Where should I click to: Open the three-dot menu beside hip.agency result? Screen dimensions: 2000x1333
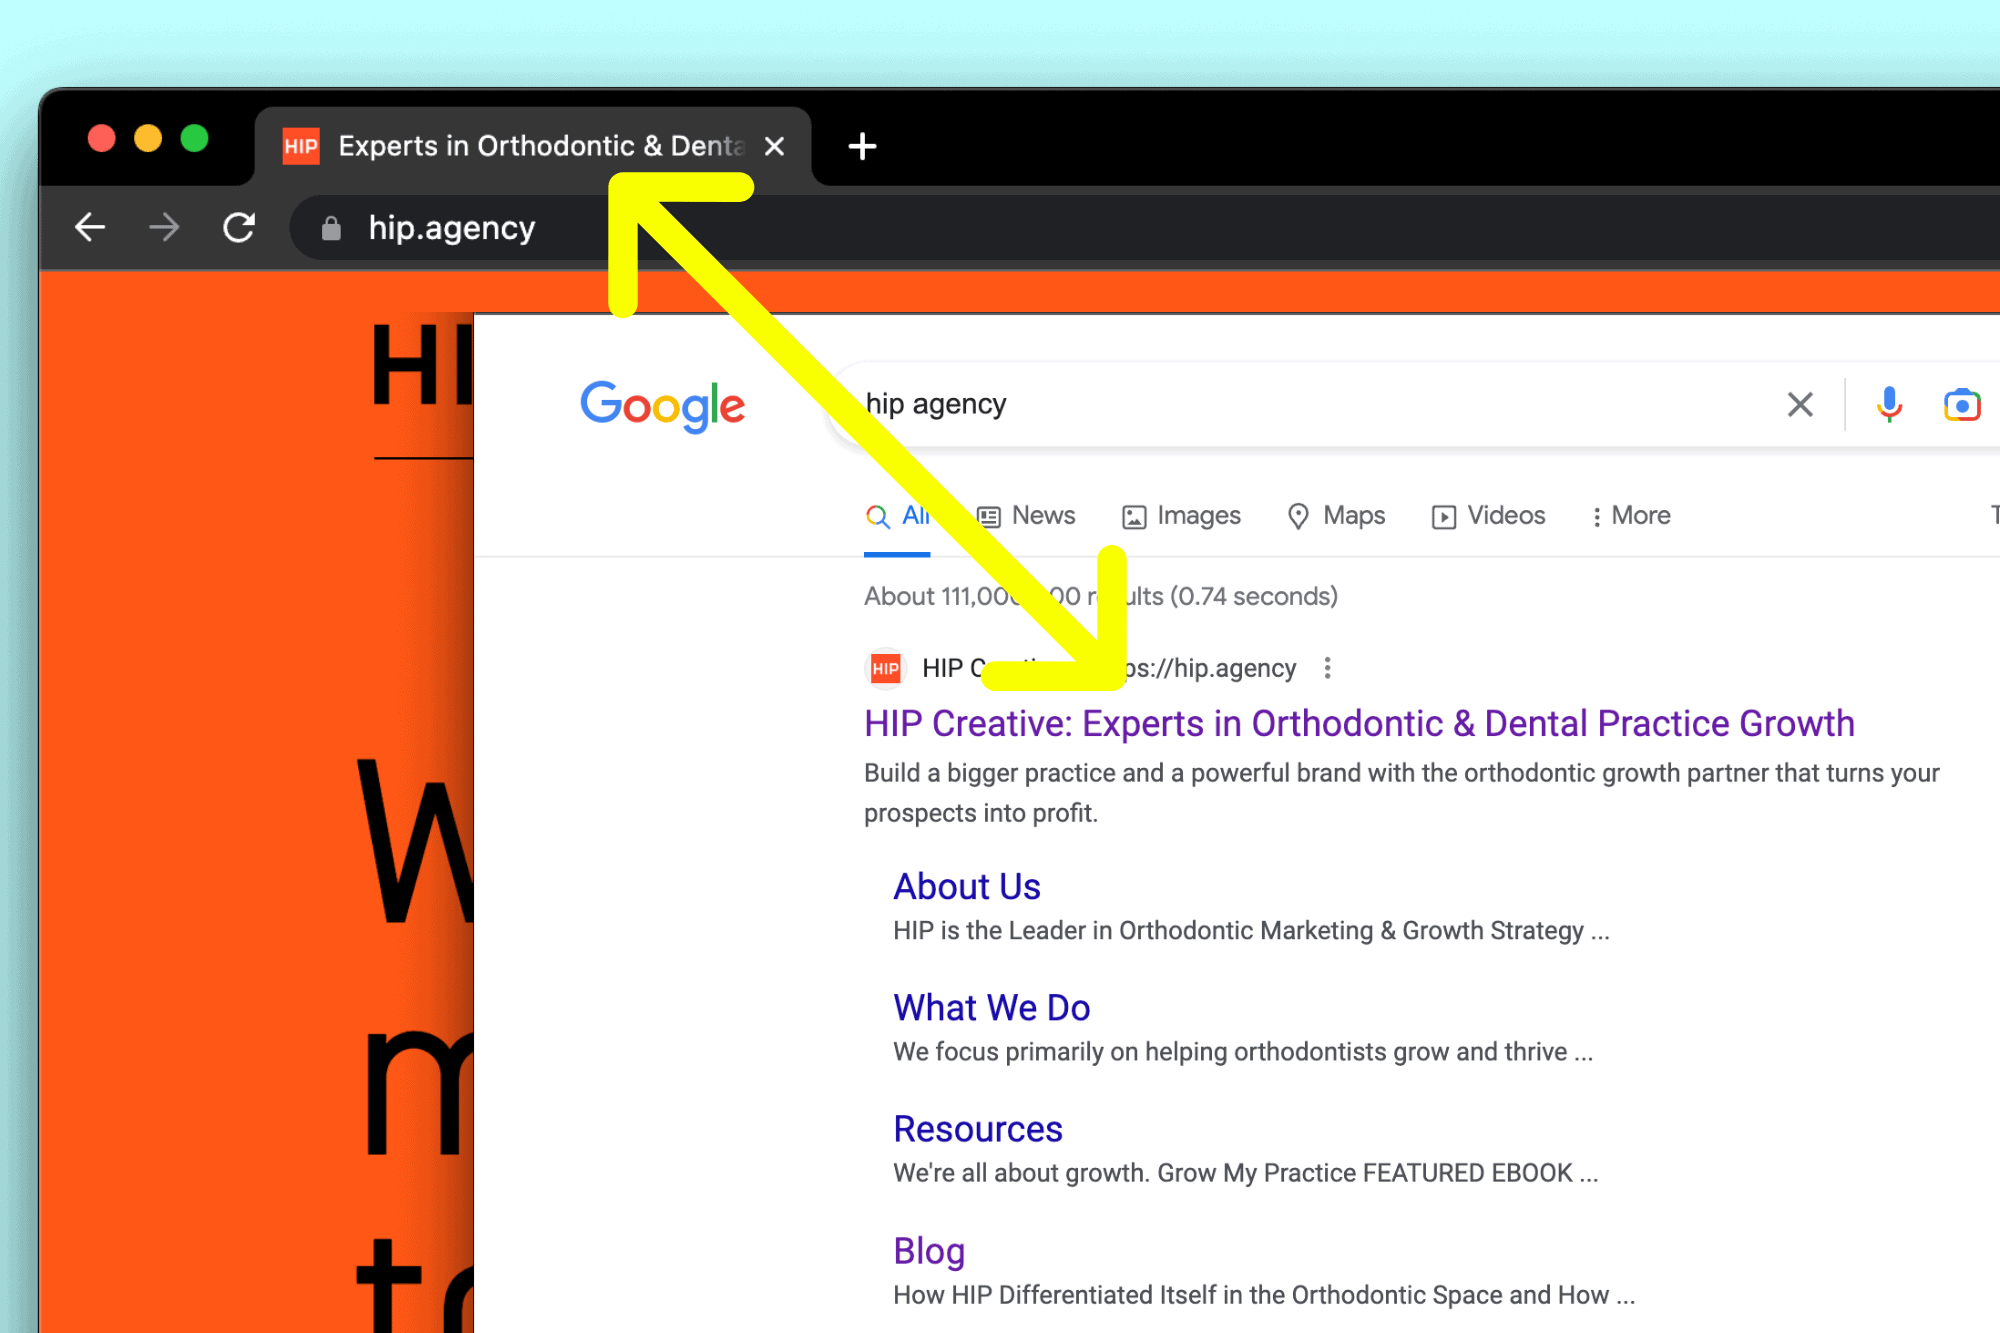pos(1327,668)
